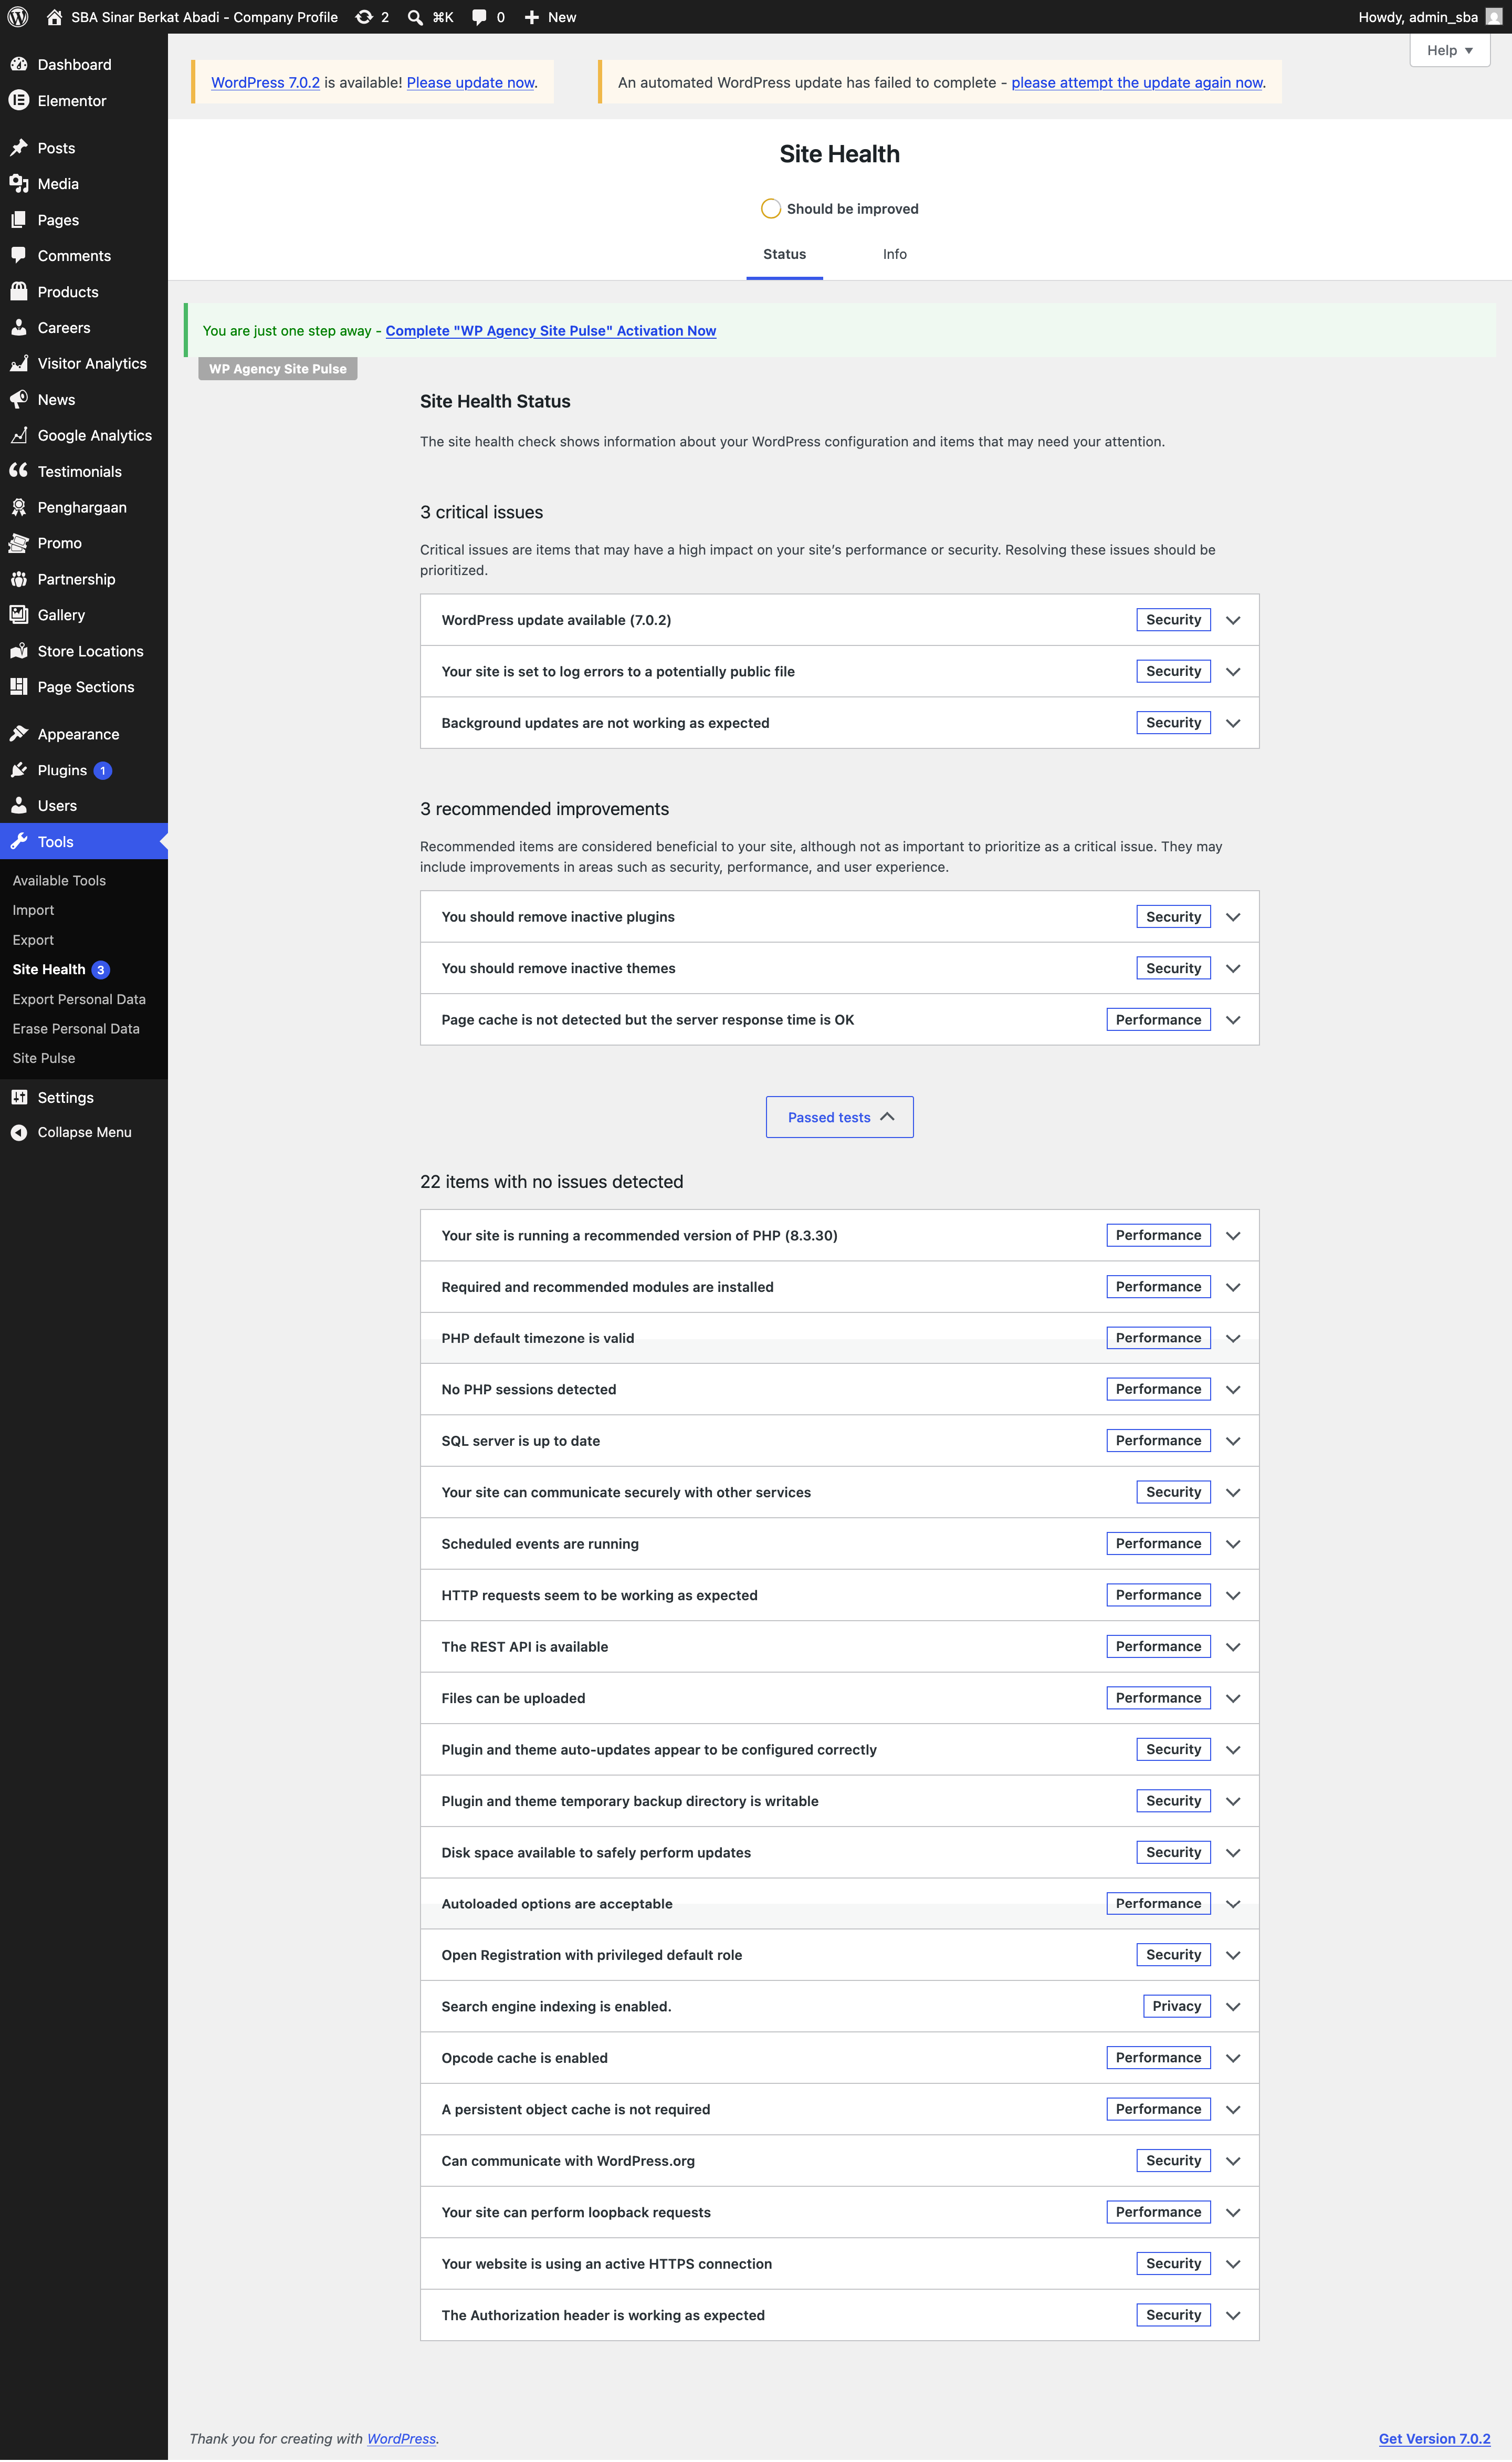Open Export Personal Data submenu item
Screen dimensions: 1512x2462
(x=79, y=1000)
